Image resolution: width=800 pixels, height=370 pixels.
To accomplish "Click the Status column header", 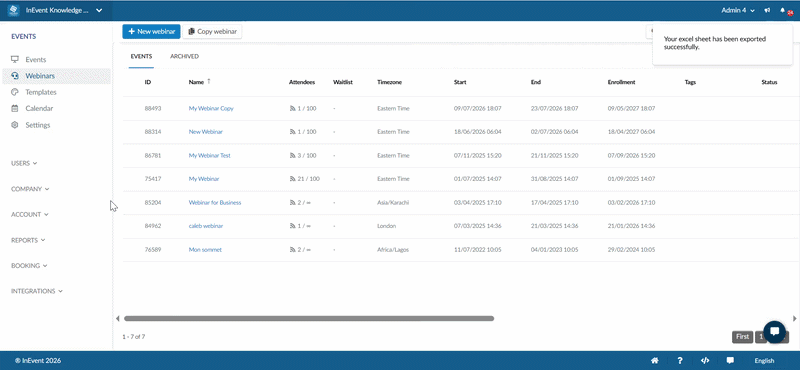I will (769, 82).
